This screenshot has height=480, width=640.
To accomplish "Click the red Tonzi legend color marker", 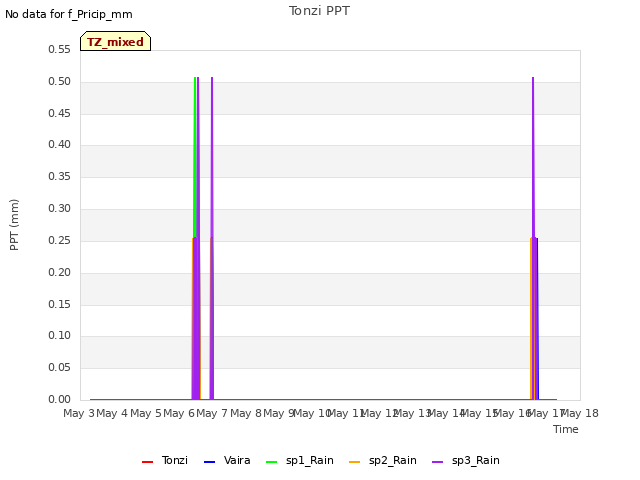I will pyautogui.click(x=147, y=462).
